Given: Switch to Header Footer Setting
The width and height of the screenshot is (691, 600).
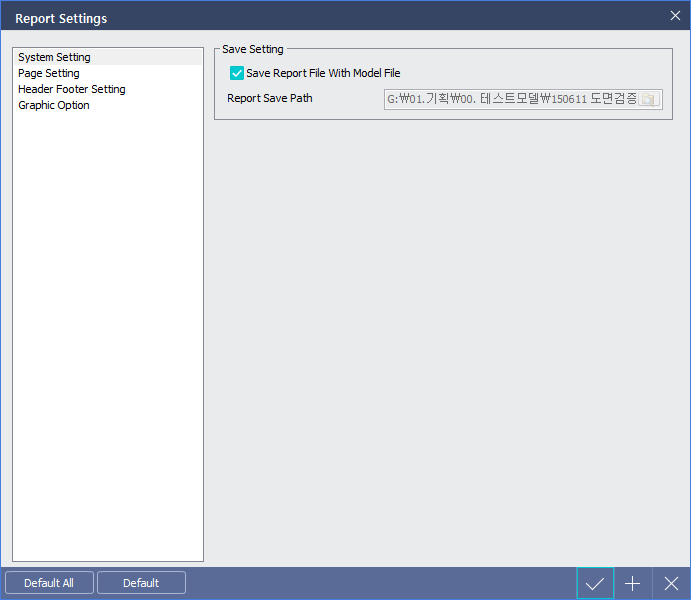Looking at the screenshot, I should (72, 89).
